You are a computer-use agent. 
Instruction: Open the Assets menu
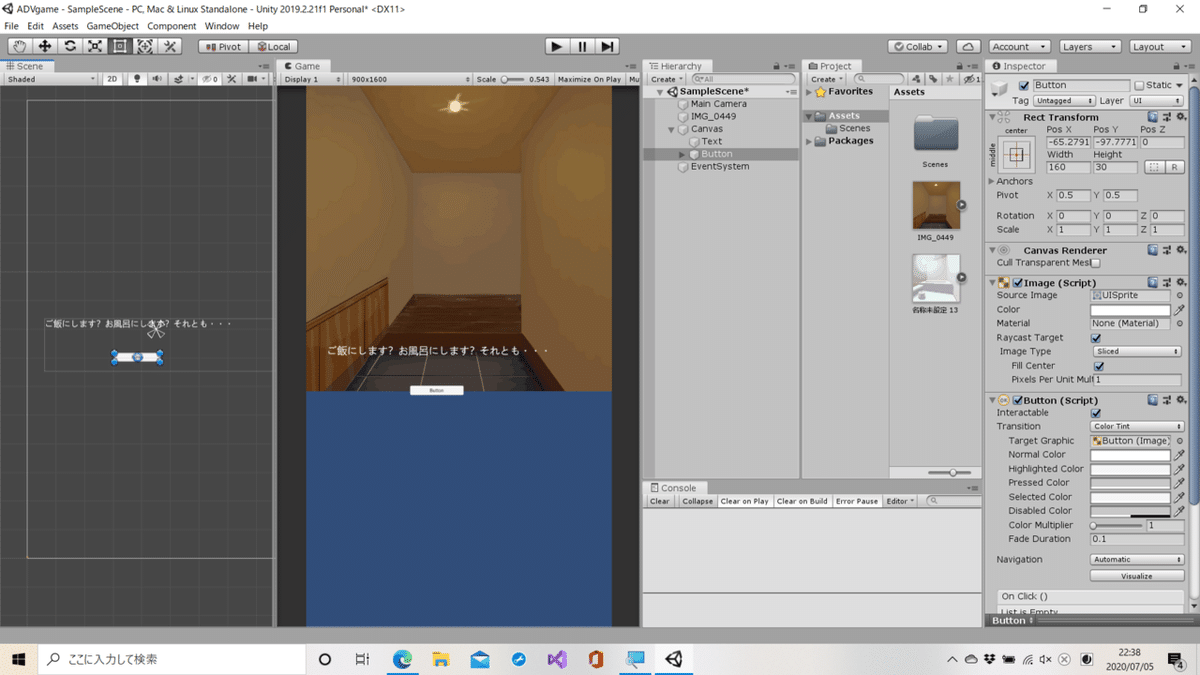pos(65,26)
